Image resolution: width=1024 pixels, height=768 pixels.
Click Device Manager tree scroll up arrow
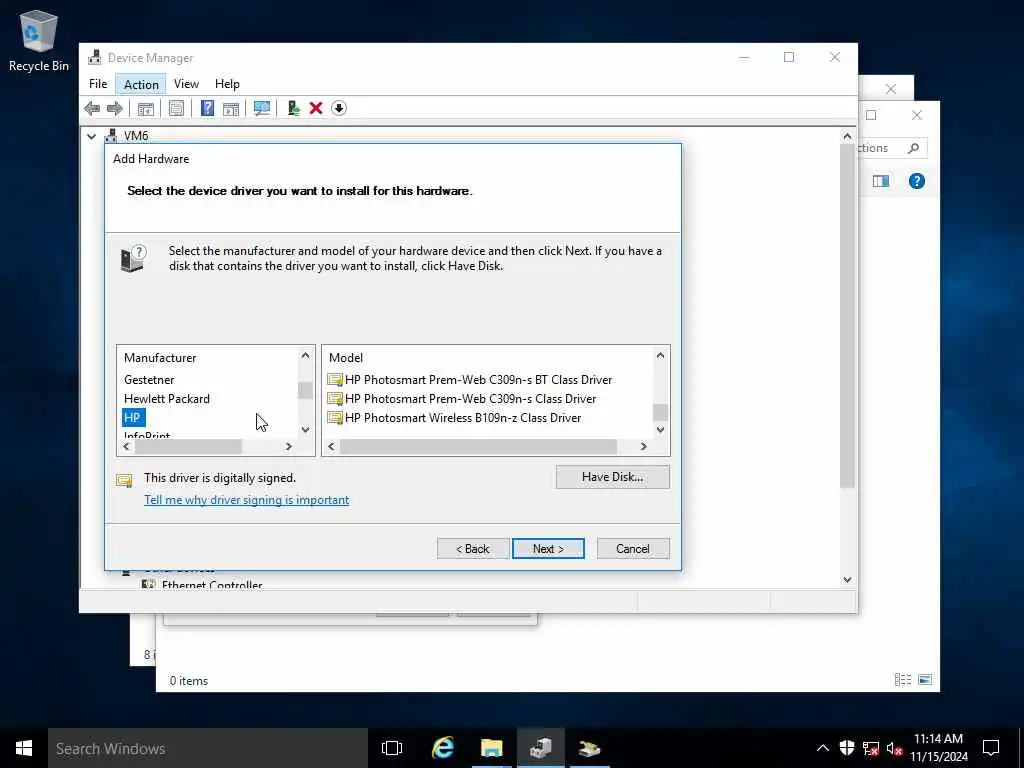pos(847,136)
